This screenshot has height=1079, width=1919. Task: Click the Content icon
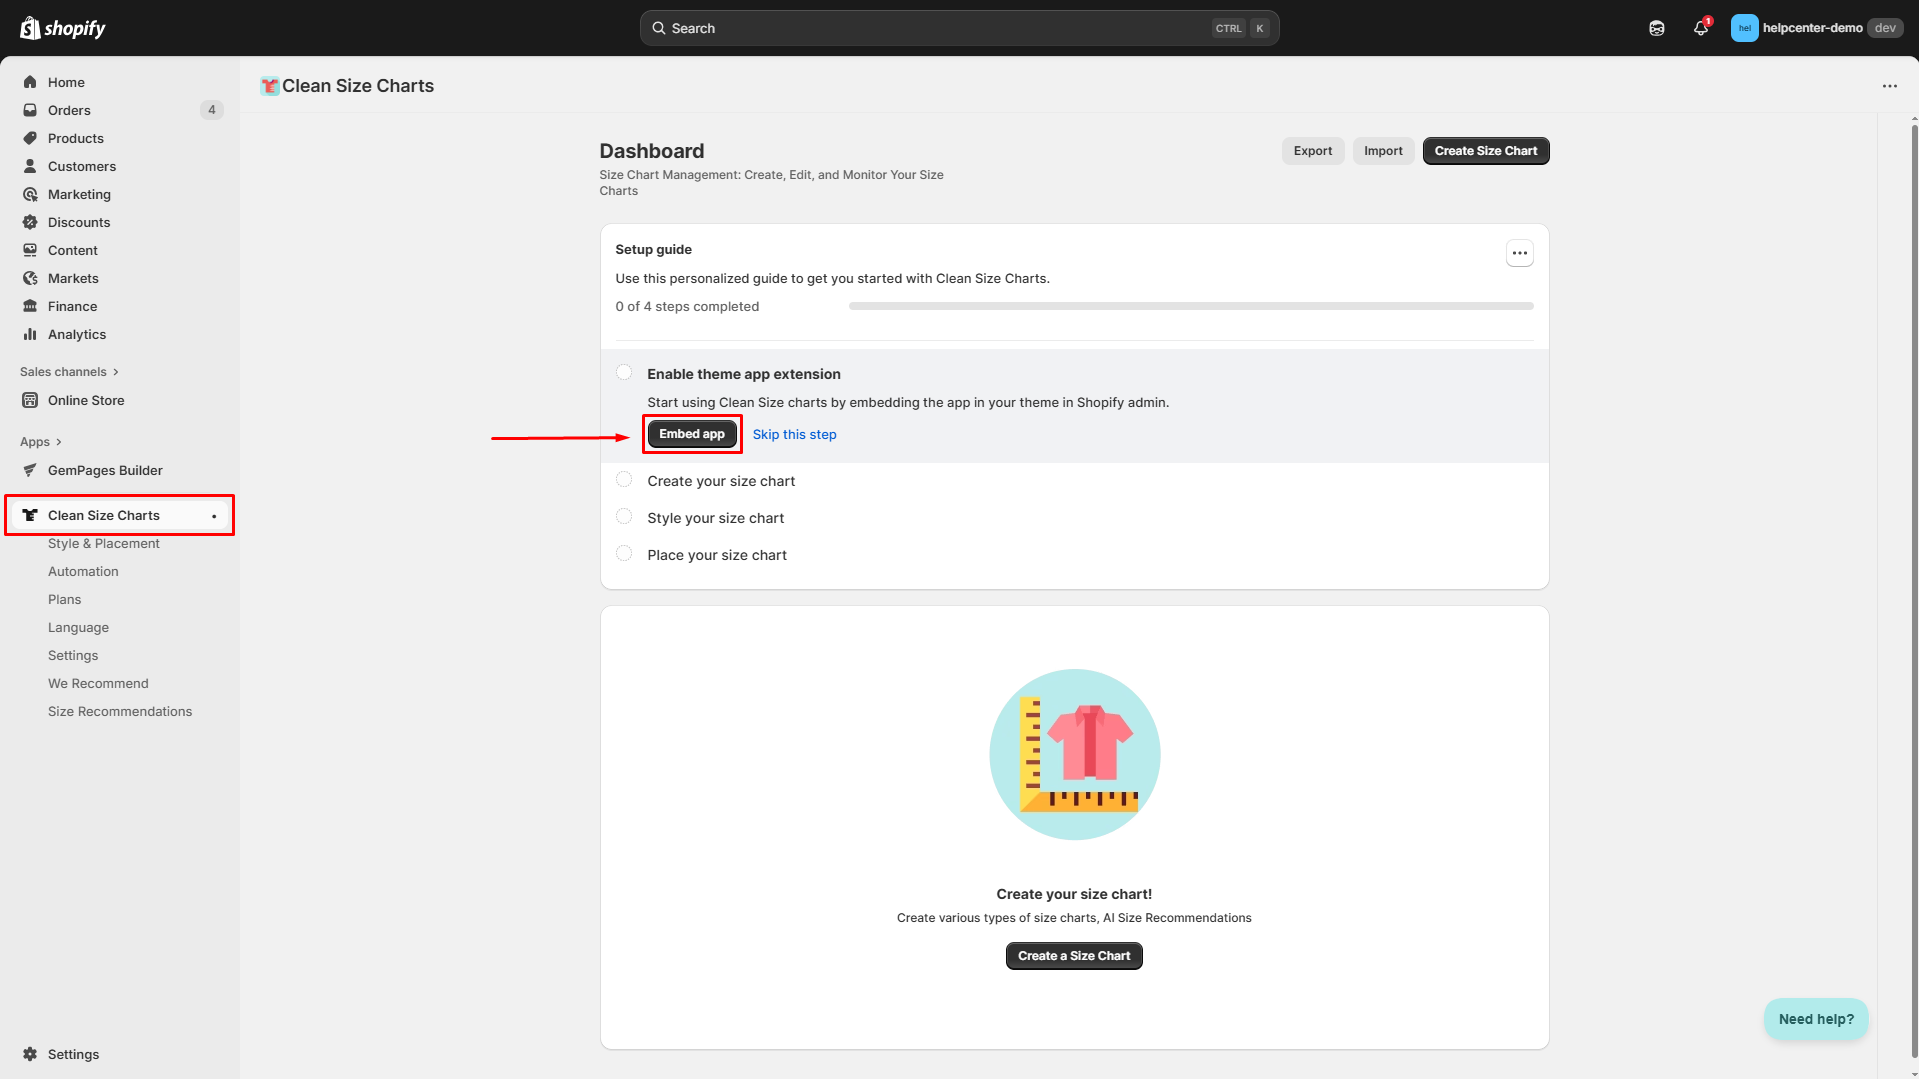pos(30,250)
